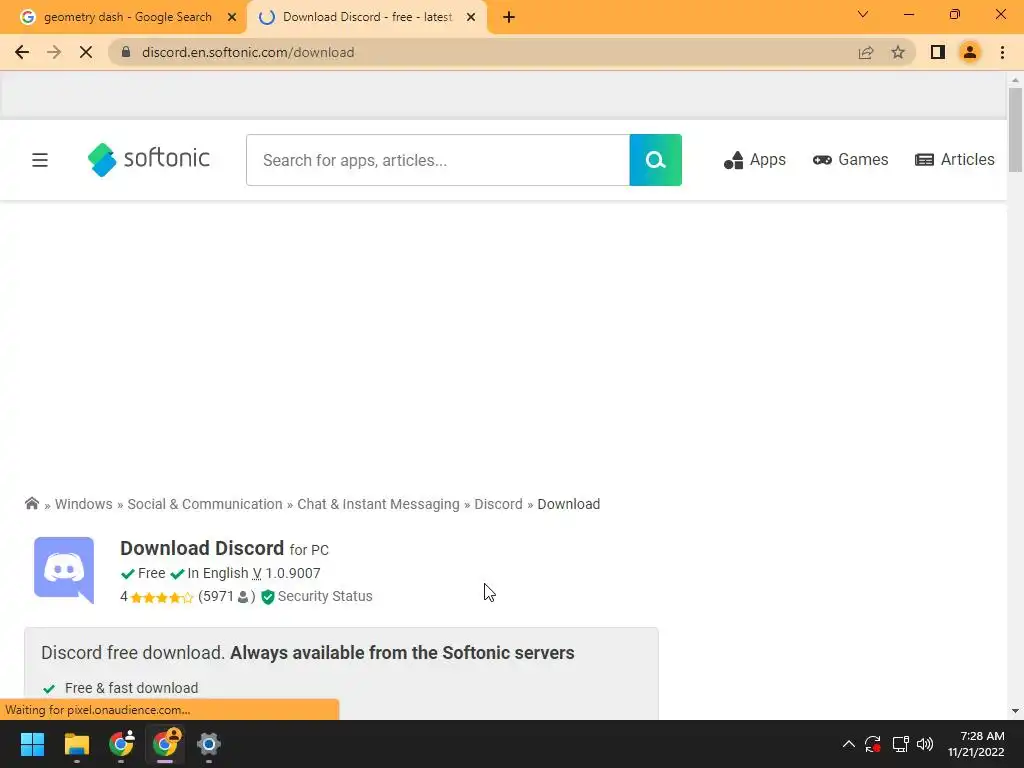Open the taskbar clock and date

(x=976, y=744)
